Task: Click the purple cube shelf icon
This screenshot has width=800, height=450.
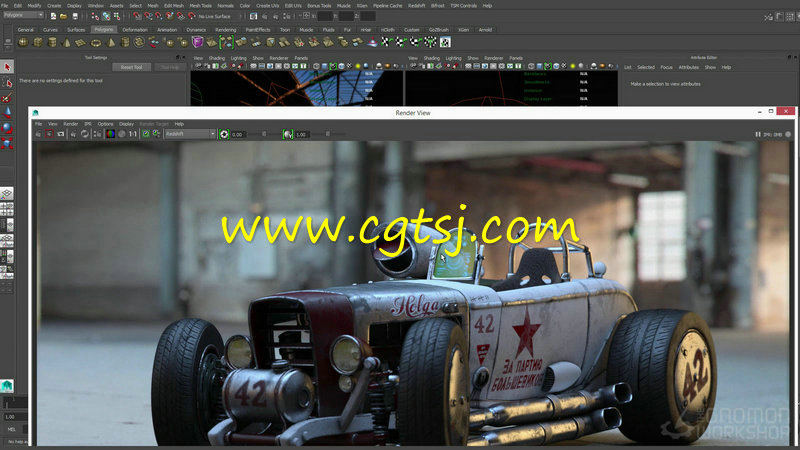Action: click(197, 42)
